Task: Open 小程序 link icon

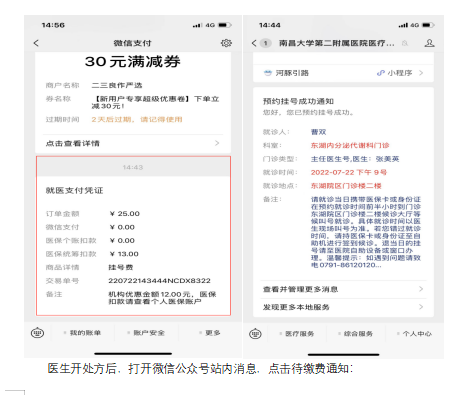Action: coord(380,73)
